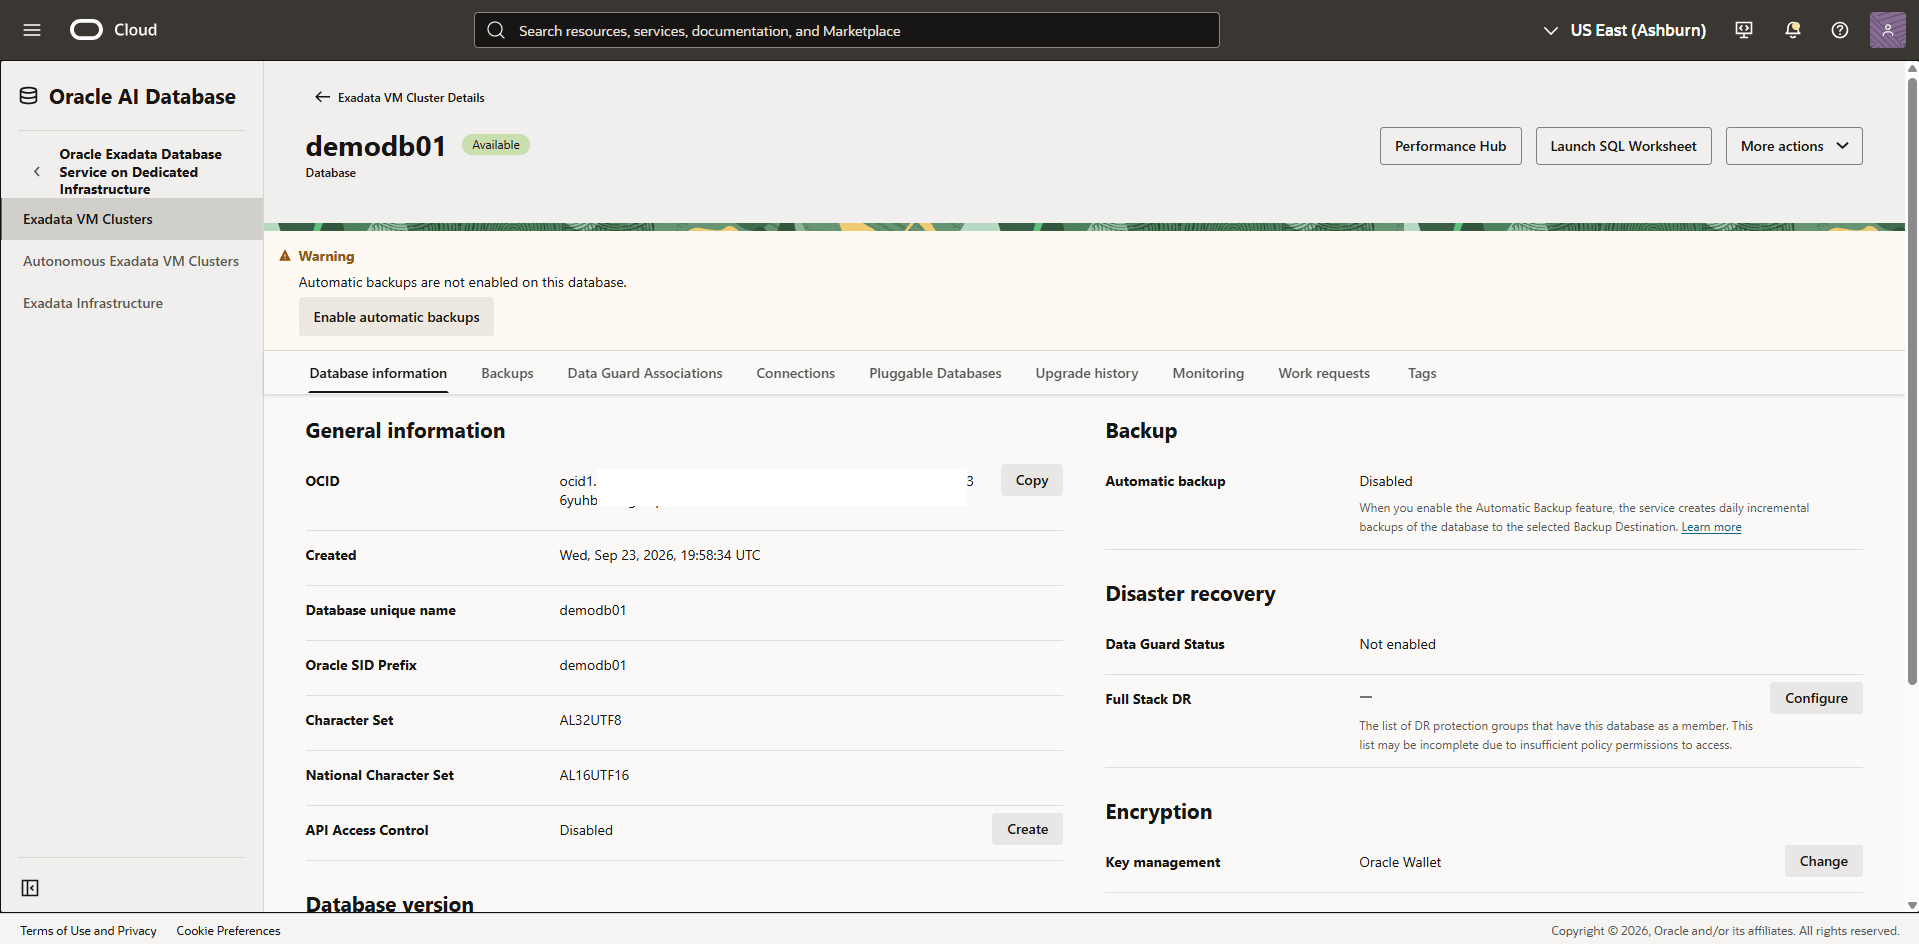
Task: Click the API Access Control 'Disabled' value
Action: pos(586,830)
